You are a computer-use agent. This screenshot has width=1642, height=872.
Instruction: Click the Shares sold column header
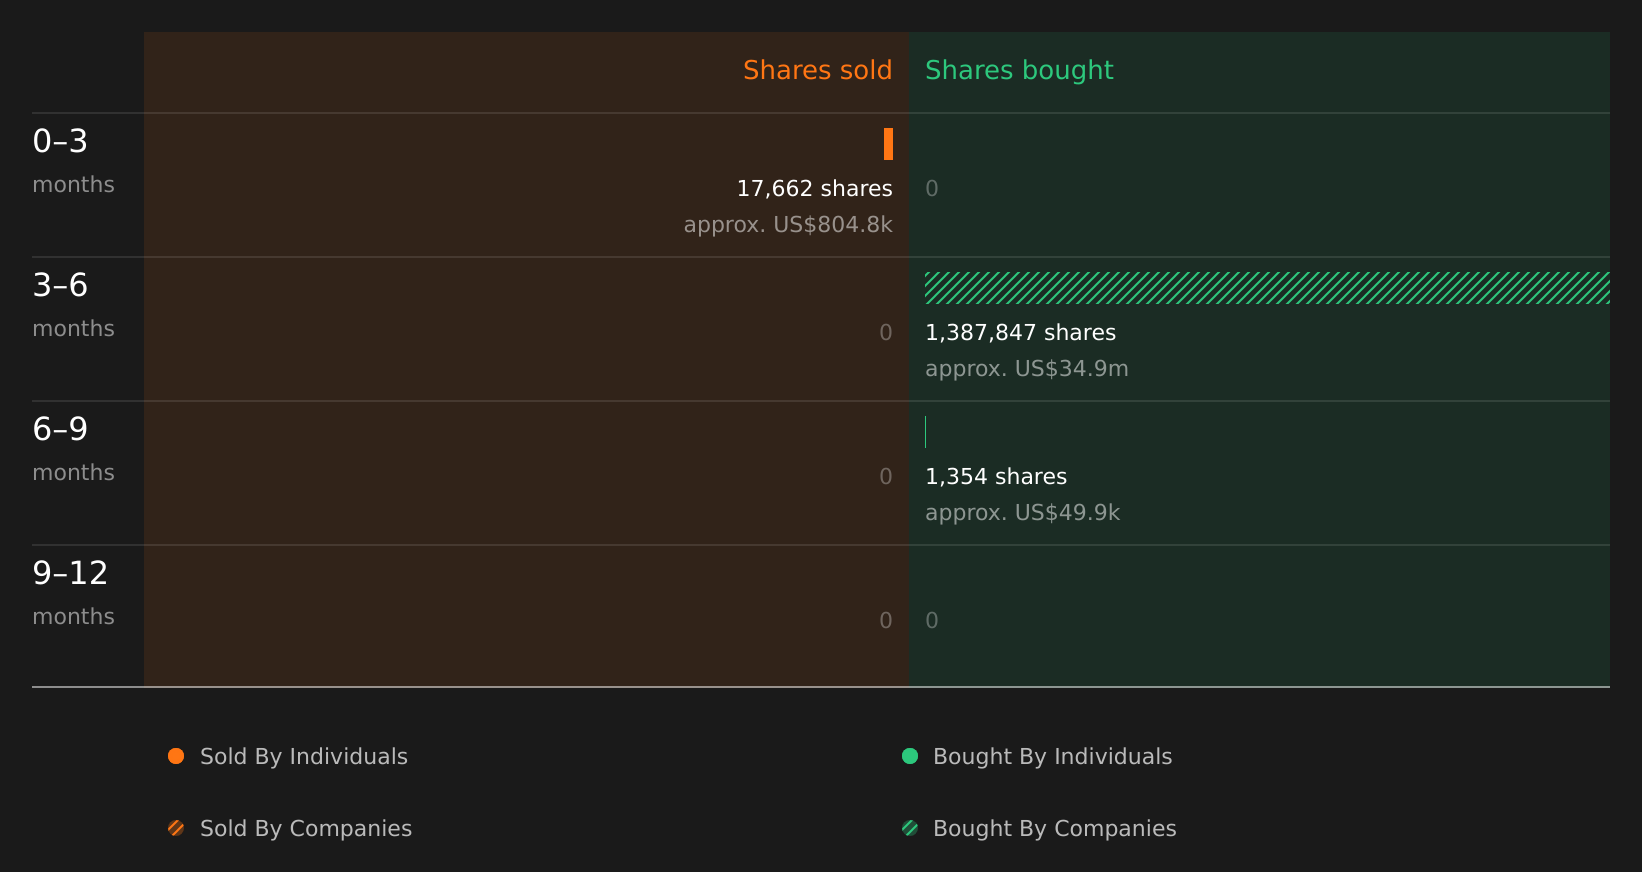click(x=817, y=70)
